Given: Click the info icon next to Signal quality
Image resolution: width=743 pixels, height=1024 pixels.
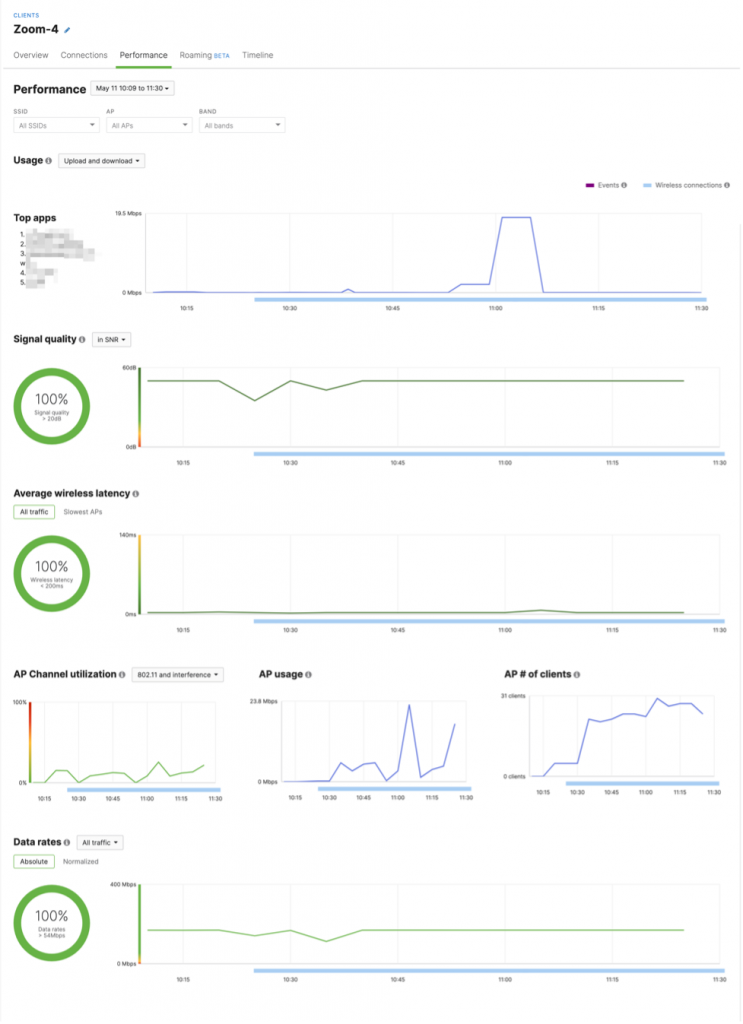Looking at the screenshot, I should click(82, 340).
